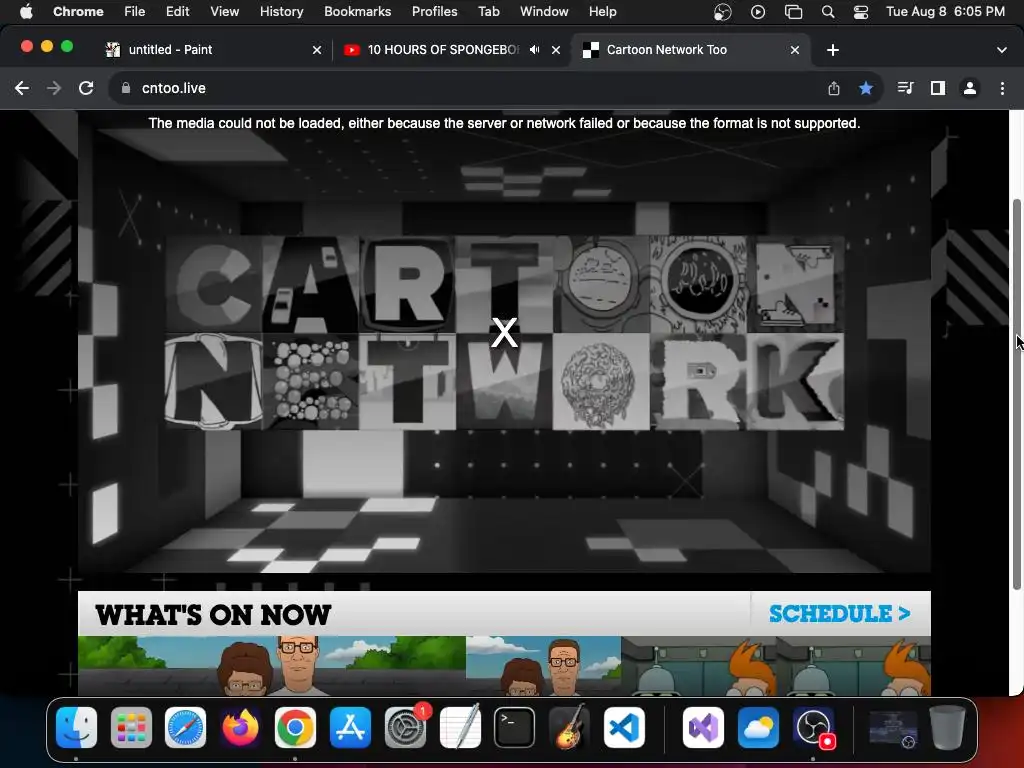Click the menu bar date and time
Screen dimensions: 1024x768
click(945, 12)
